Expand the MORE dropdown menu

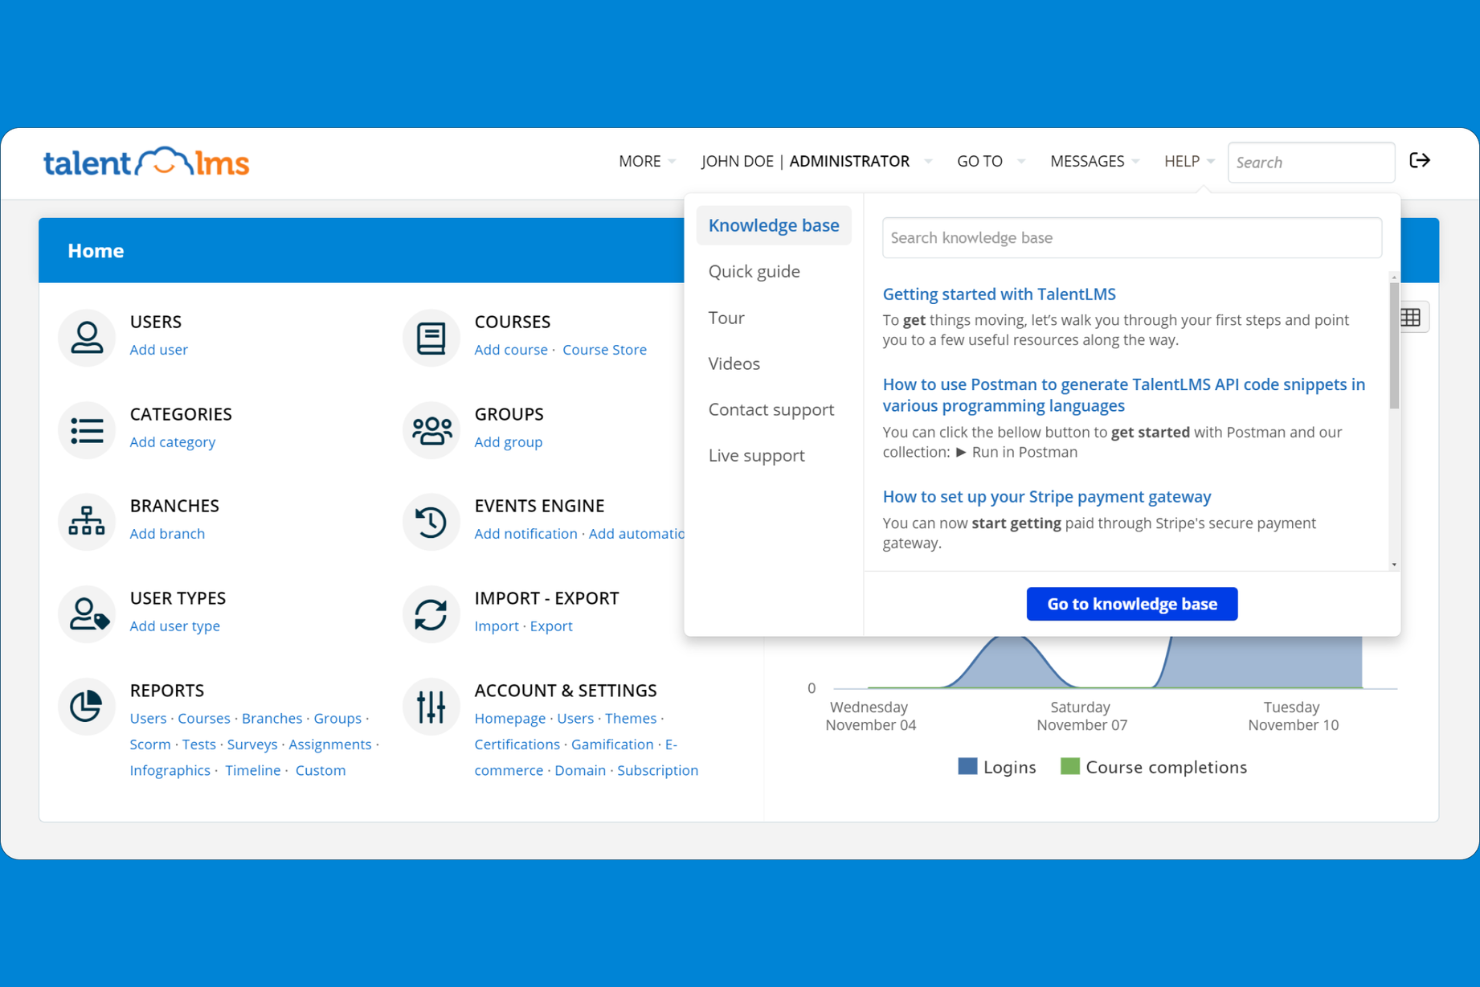point(647,161)
